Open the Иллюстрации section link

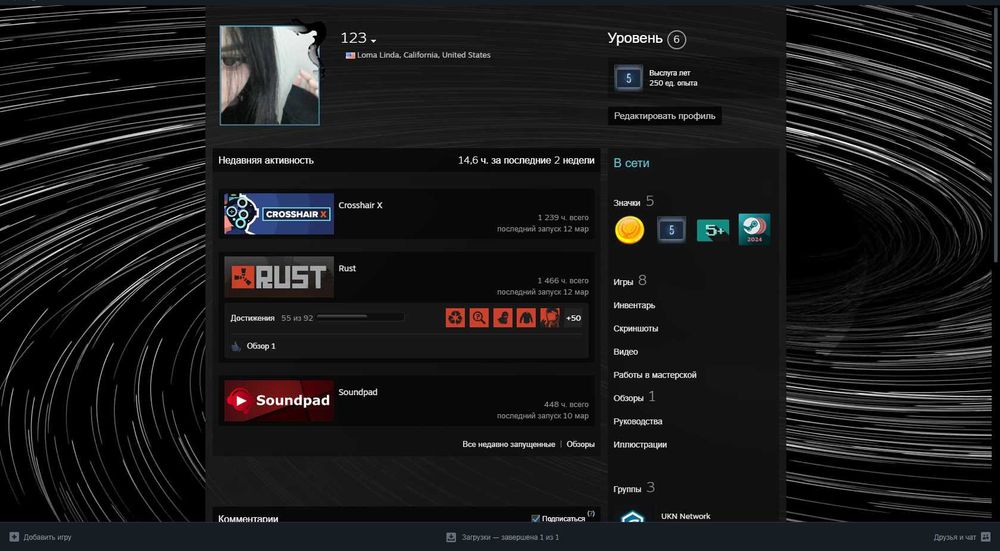point(640,444)
